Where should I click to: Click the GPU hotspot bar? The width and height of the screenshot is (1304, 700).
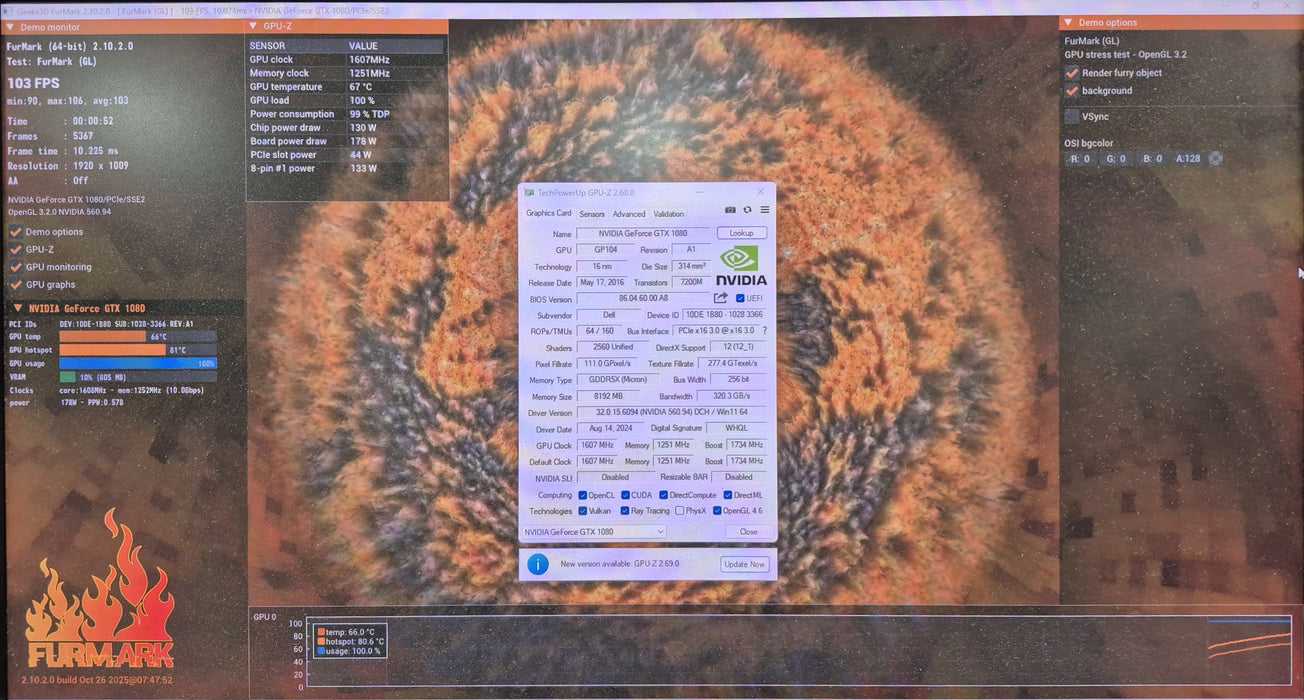point(137,350)
